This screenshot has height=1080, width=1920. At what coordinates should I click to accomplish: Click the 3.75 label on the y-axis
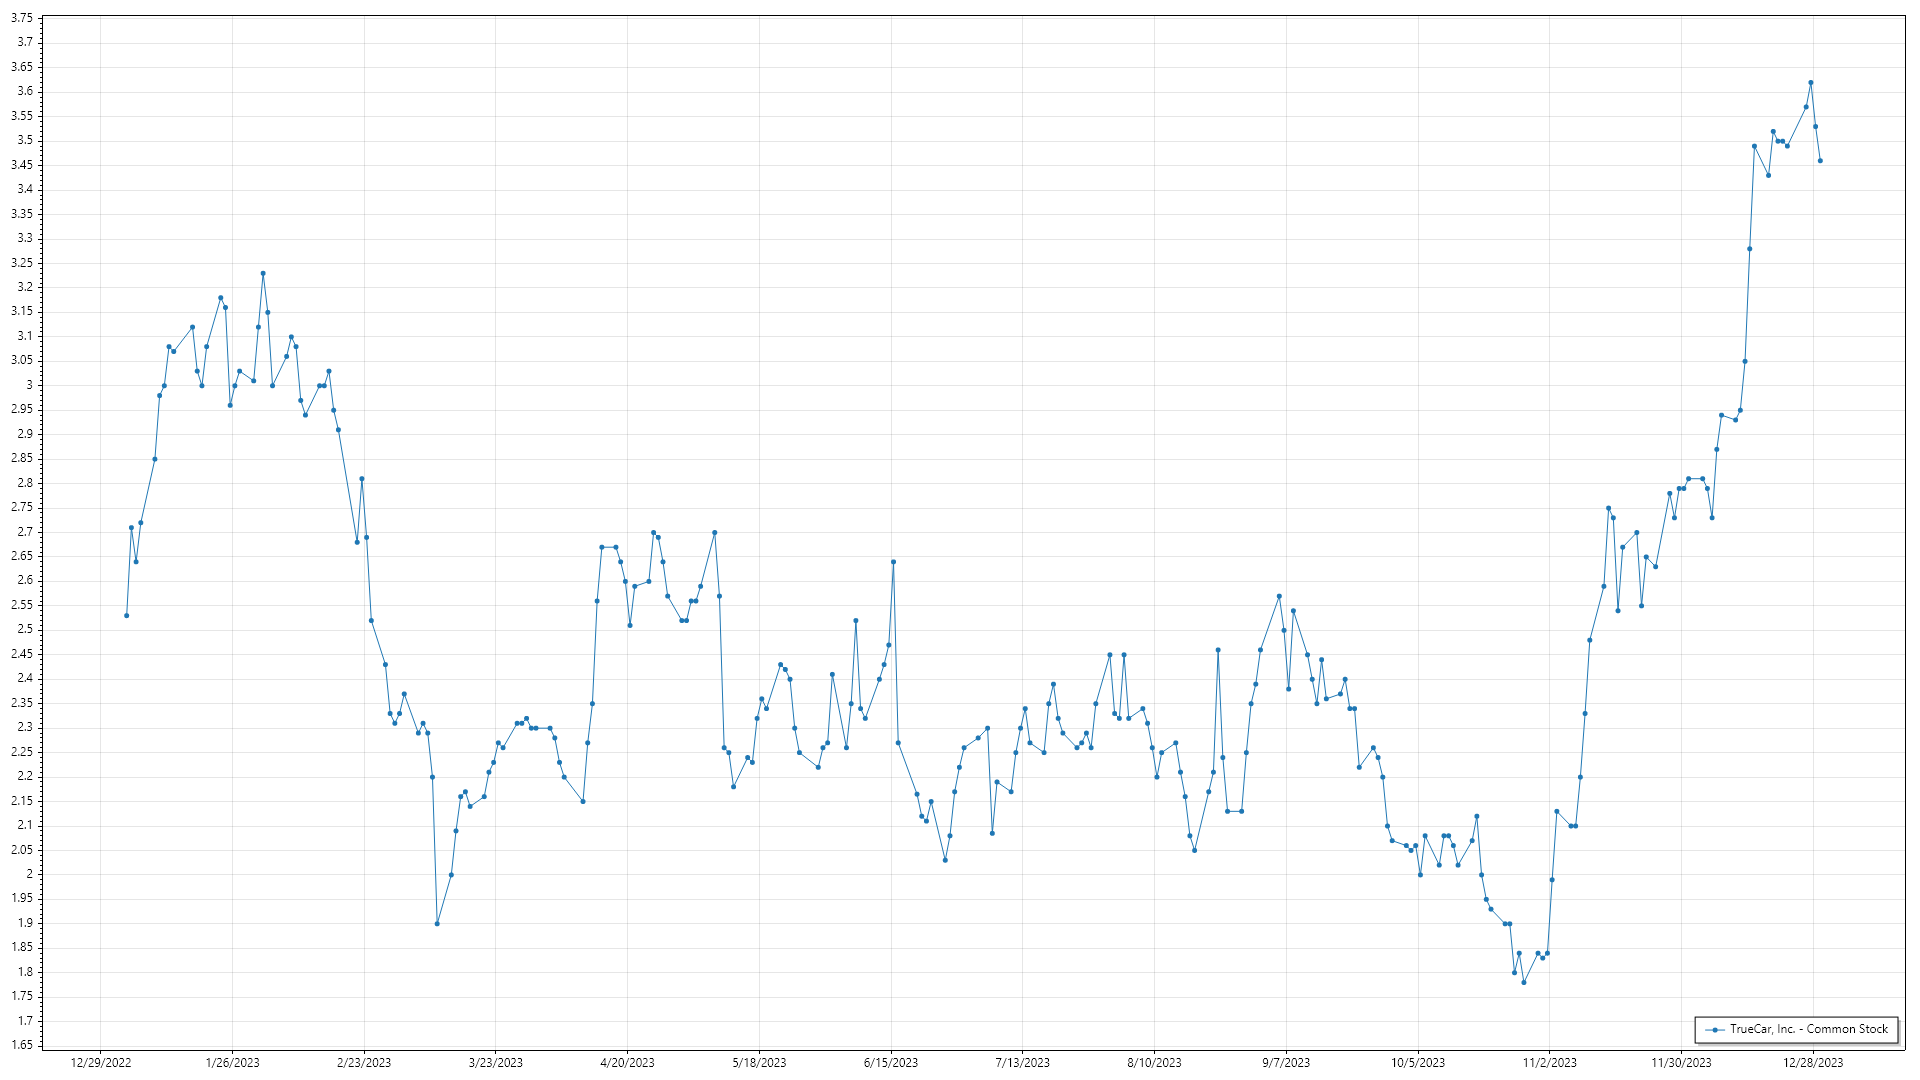22,18
